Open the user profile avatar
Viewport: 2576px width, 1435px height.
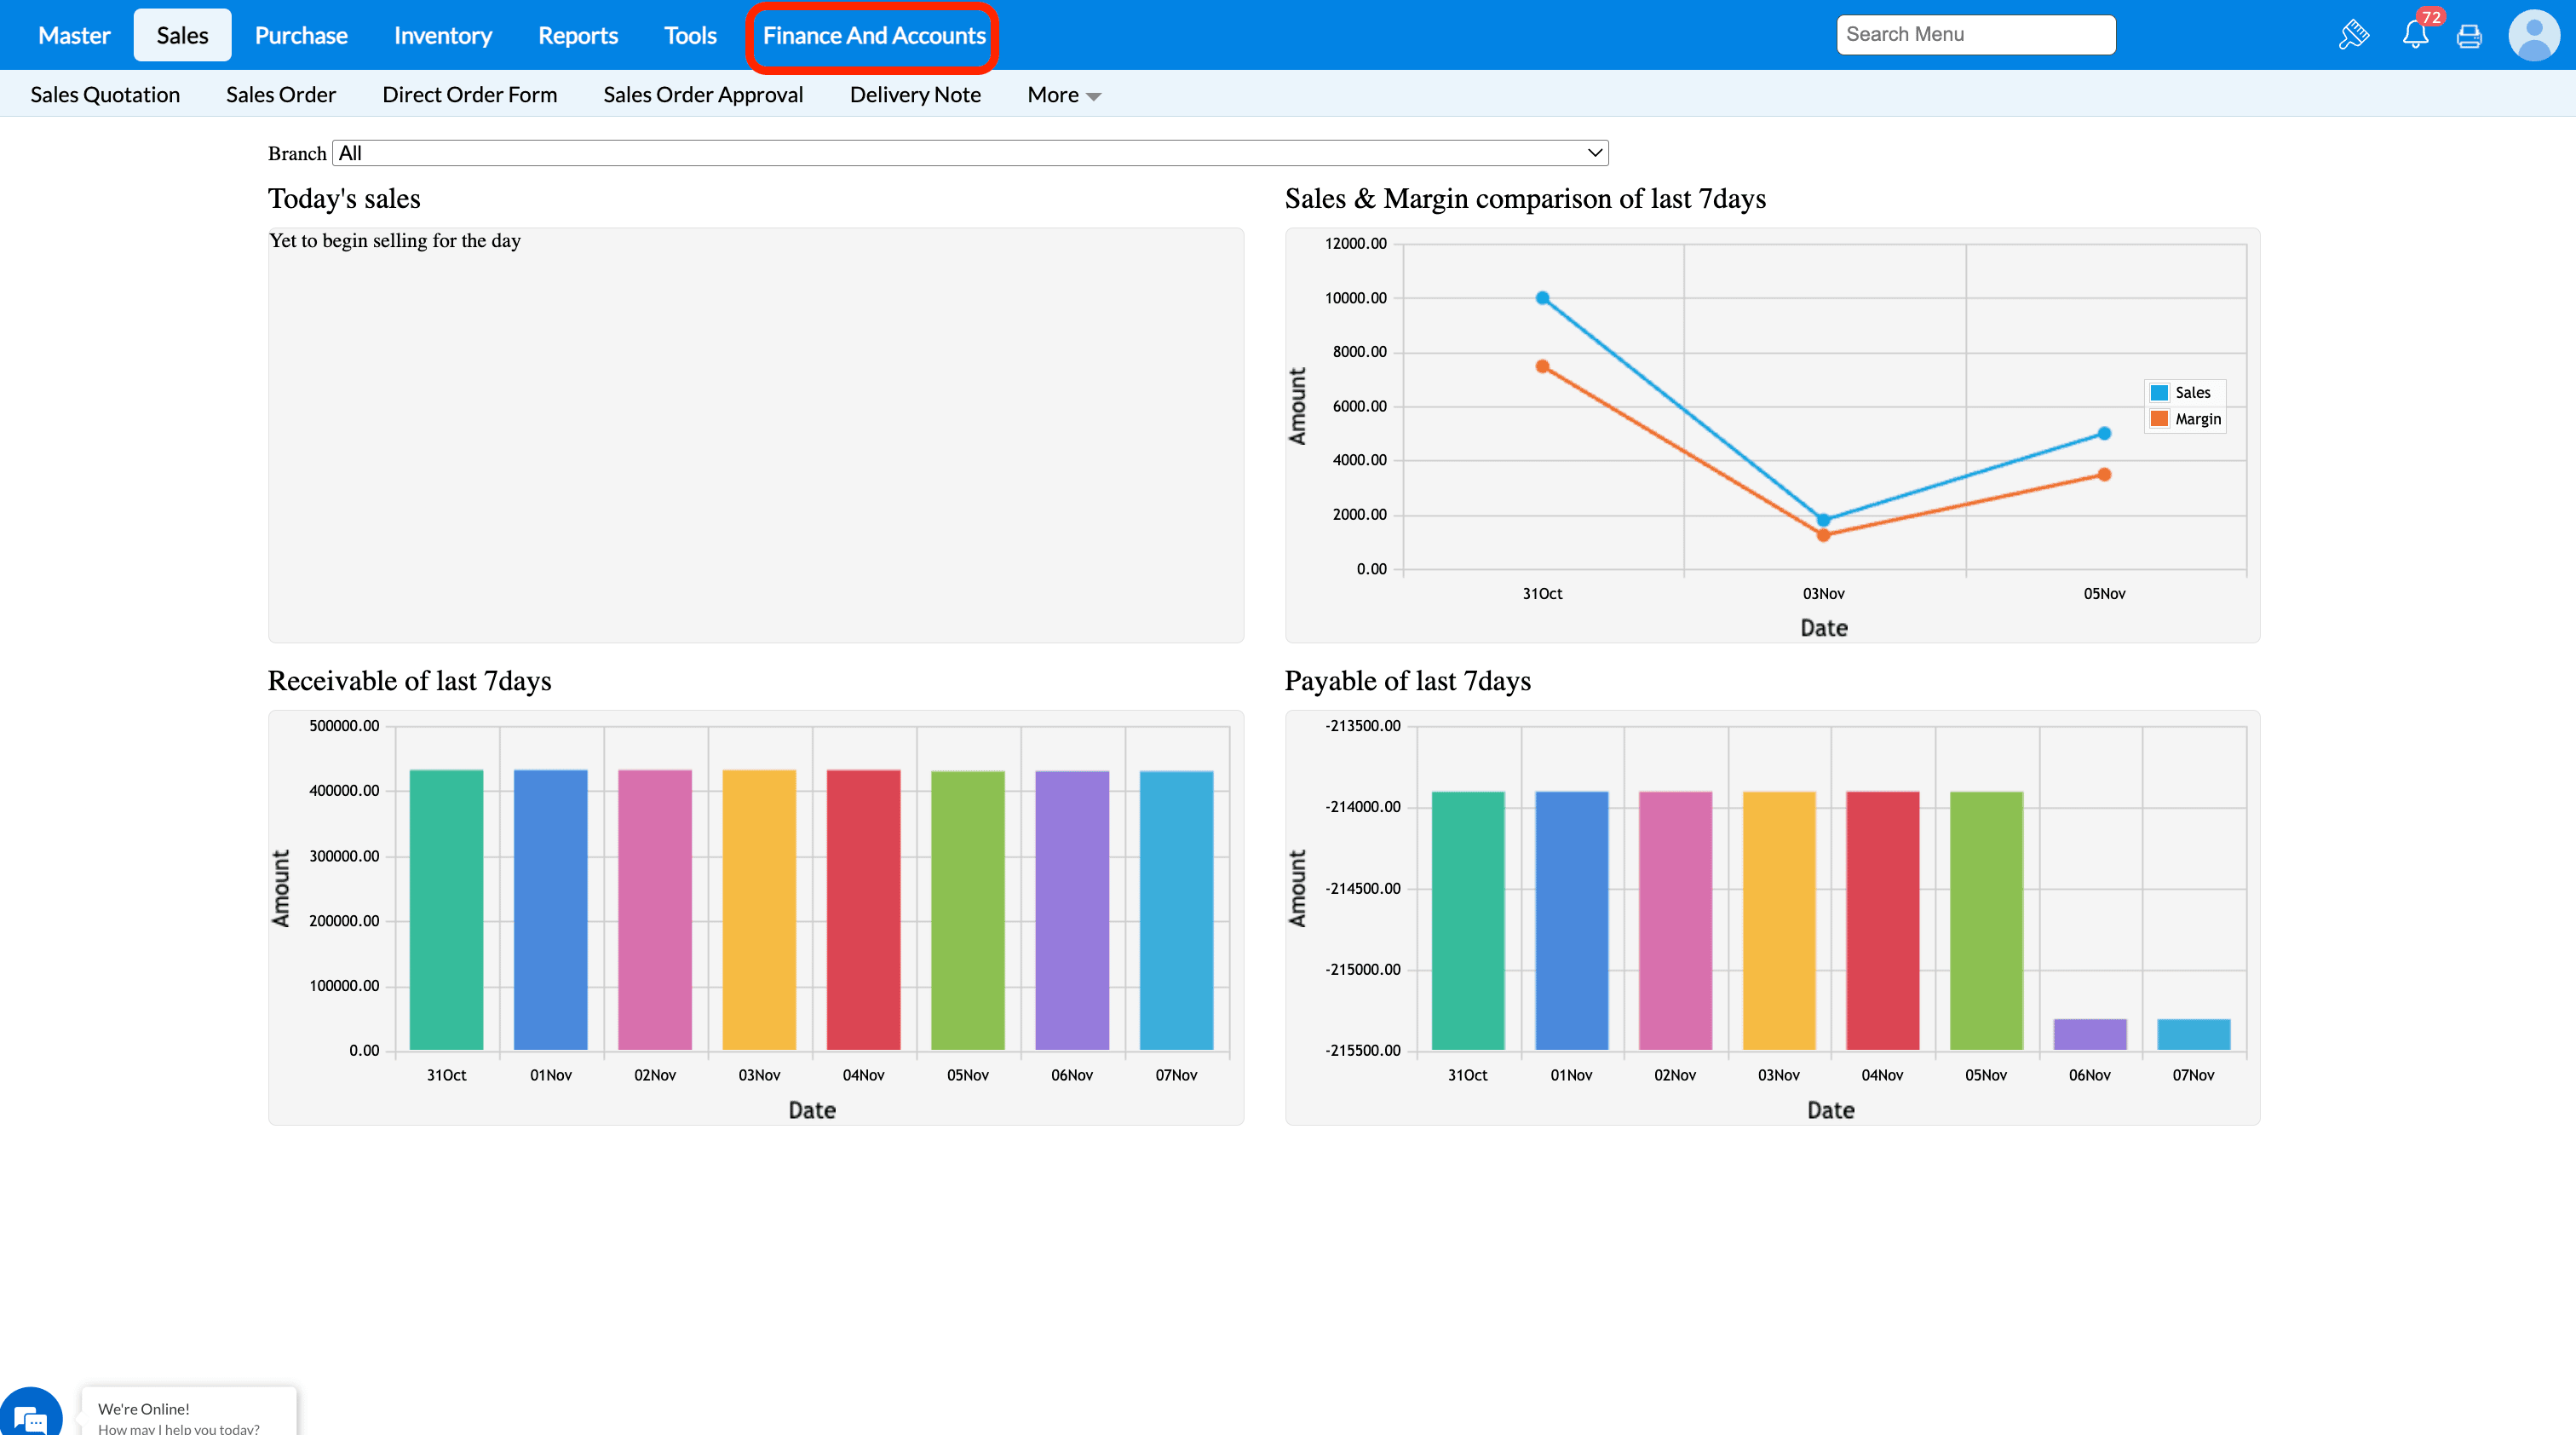[x=2533, y=35]
